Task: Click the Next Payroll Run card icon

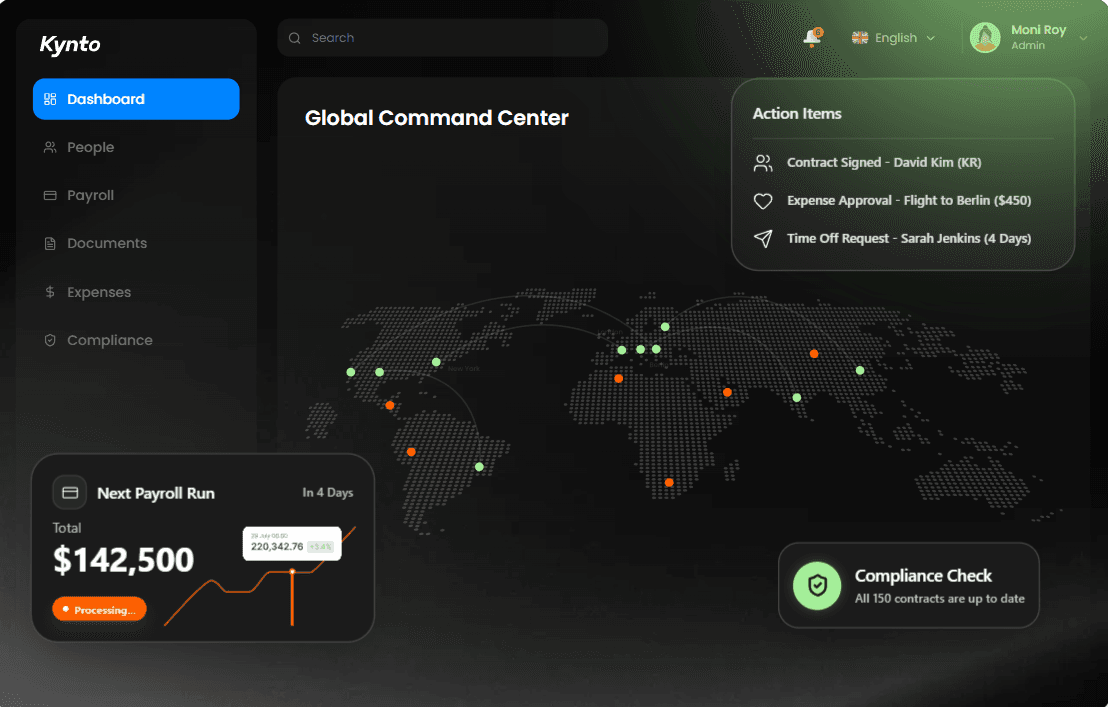Action: 69,492
